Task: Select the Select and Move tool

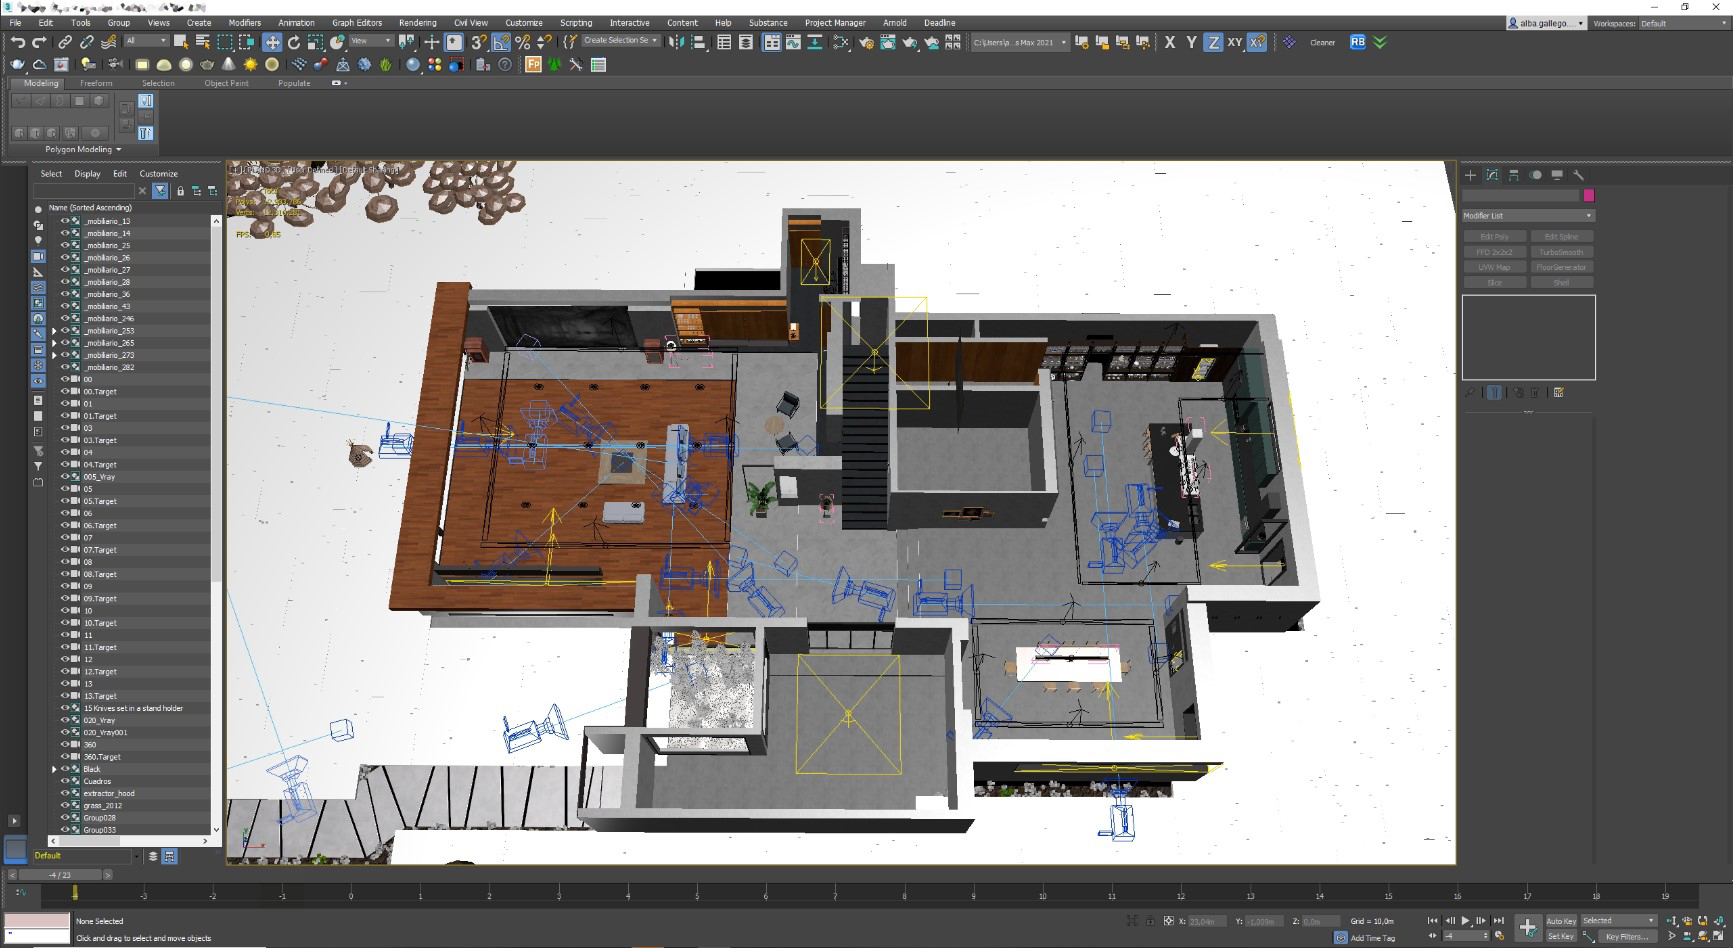Action: tap(272, 42)
